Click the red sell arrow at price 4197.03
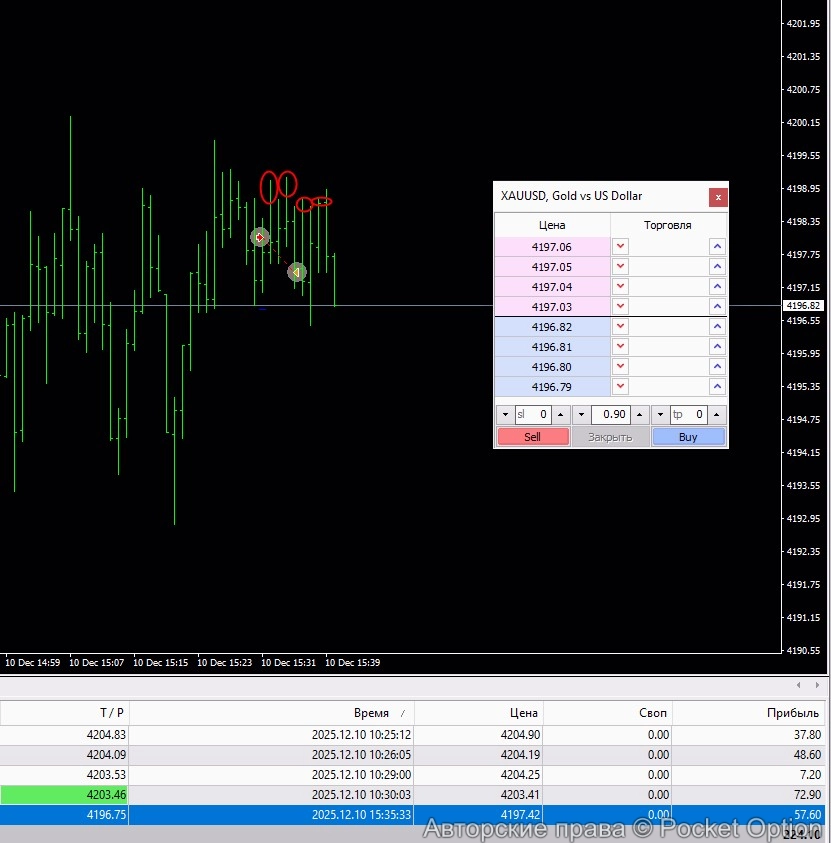Image resolution: width=831 pixels, height=843 pixels. [620, 306]
